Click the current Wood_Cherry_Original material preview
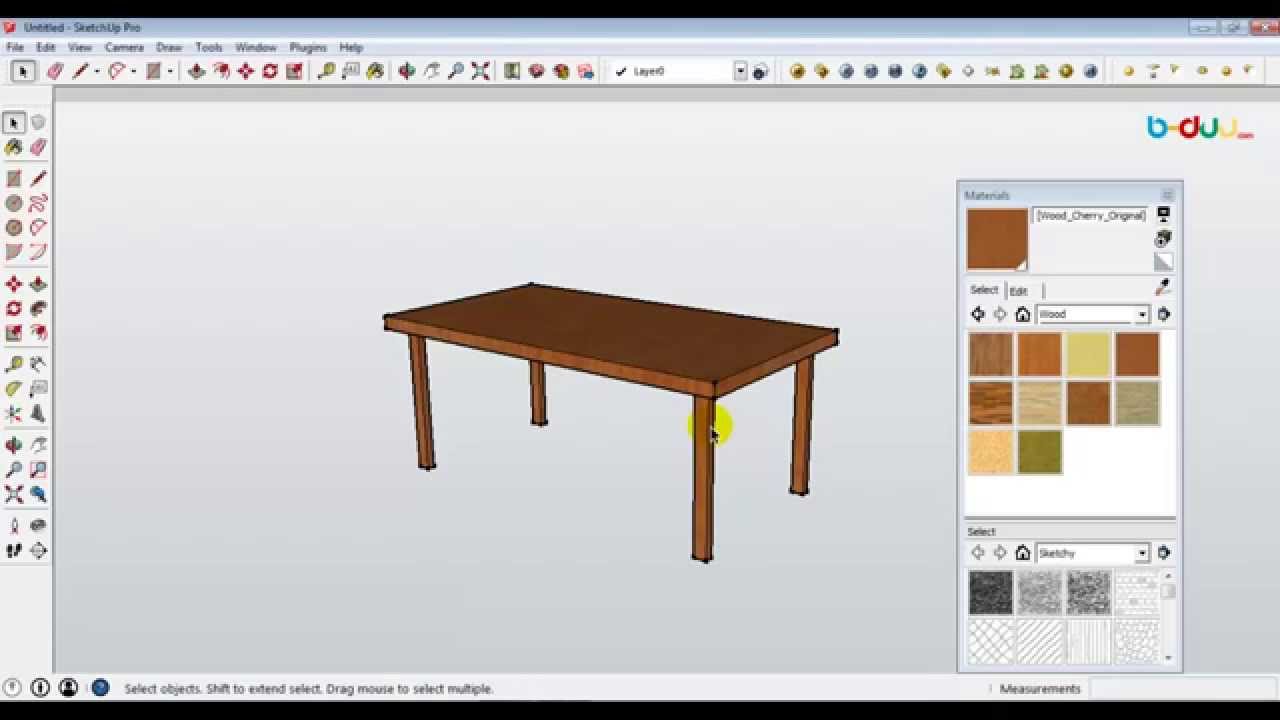 coord(997,239)
